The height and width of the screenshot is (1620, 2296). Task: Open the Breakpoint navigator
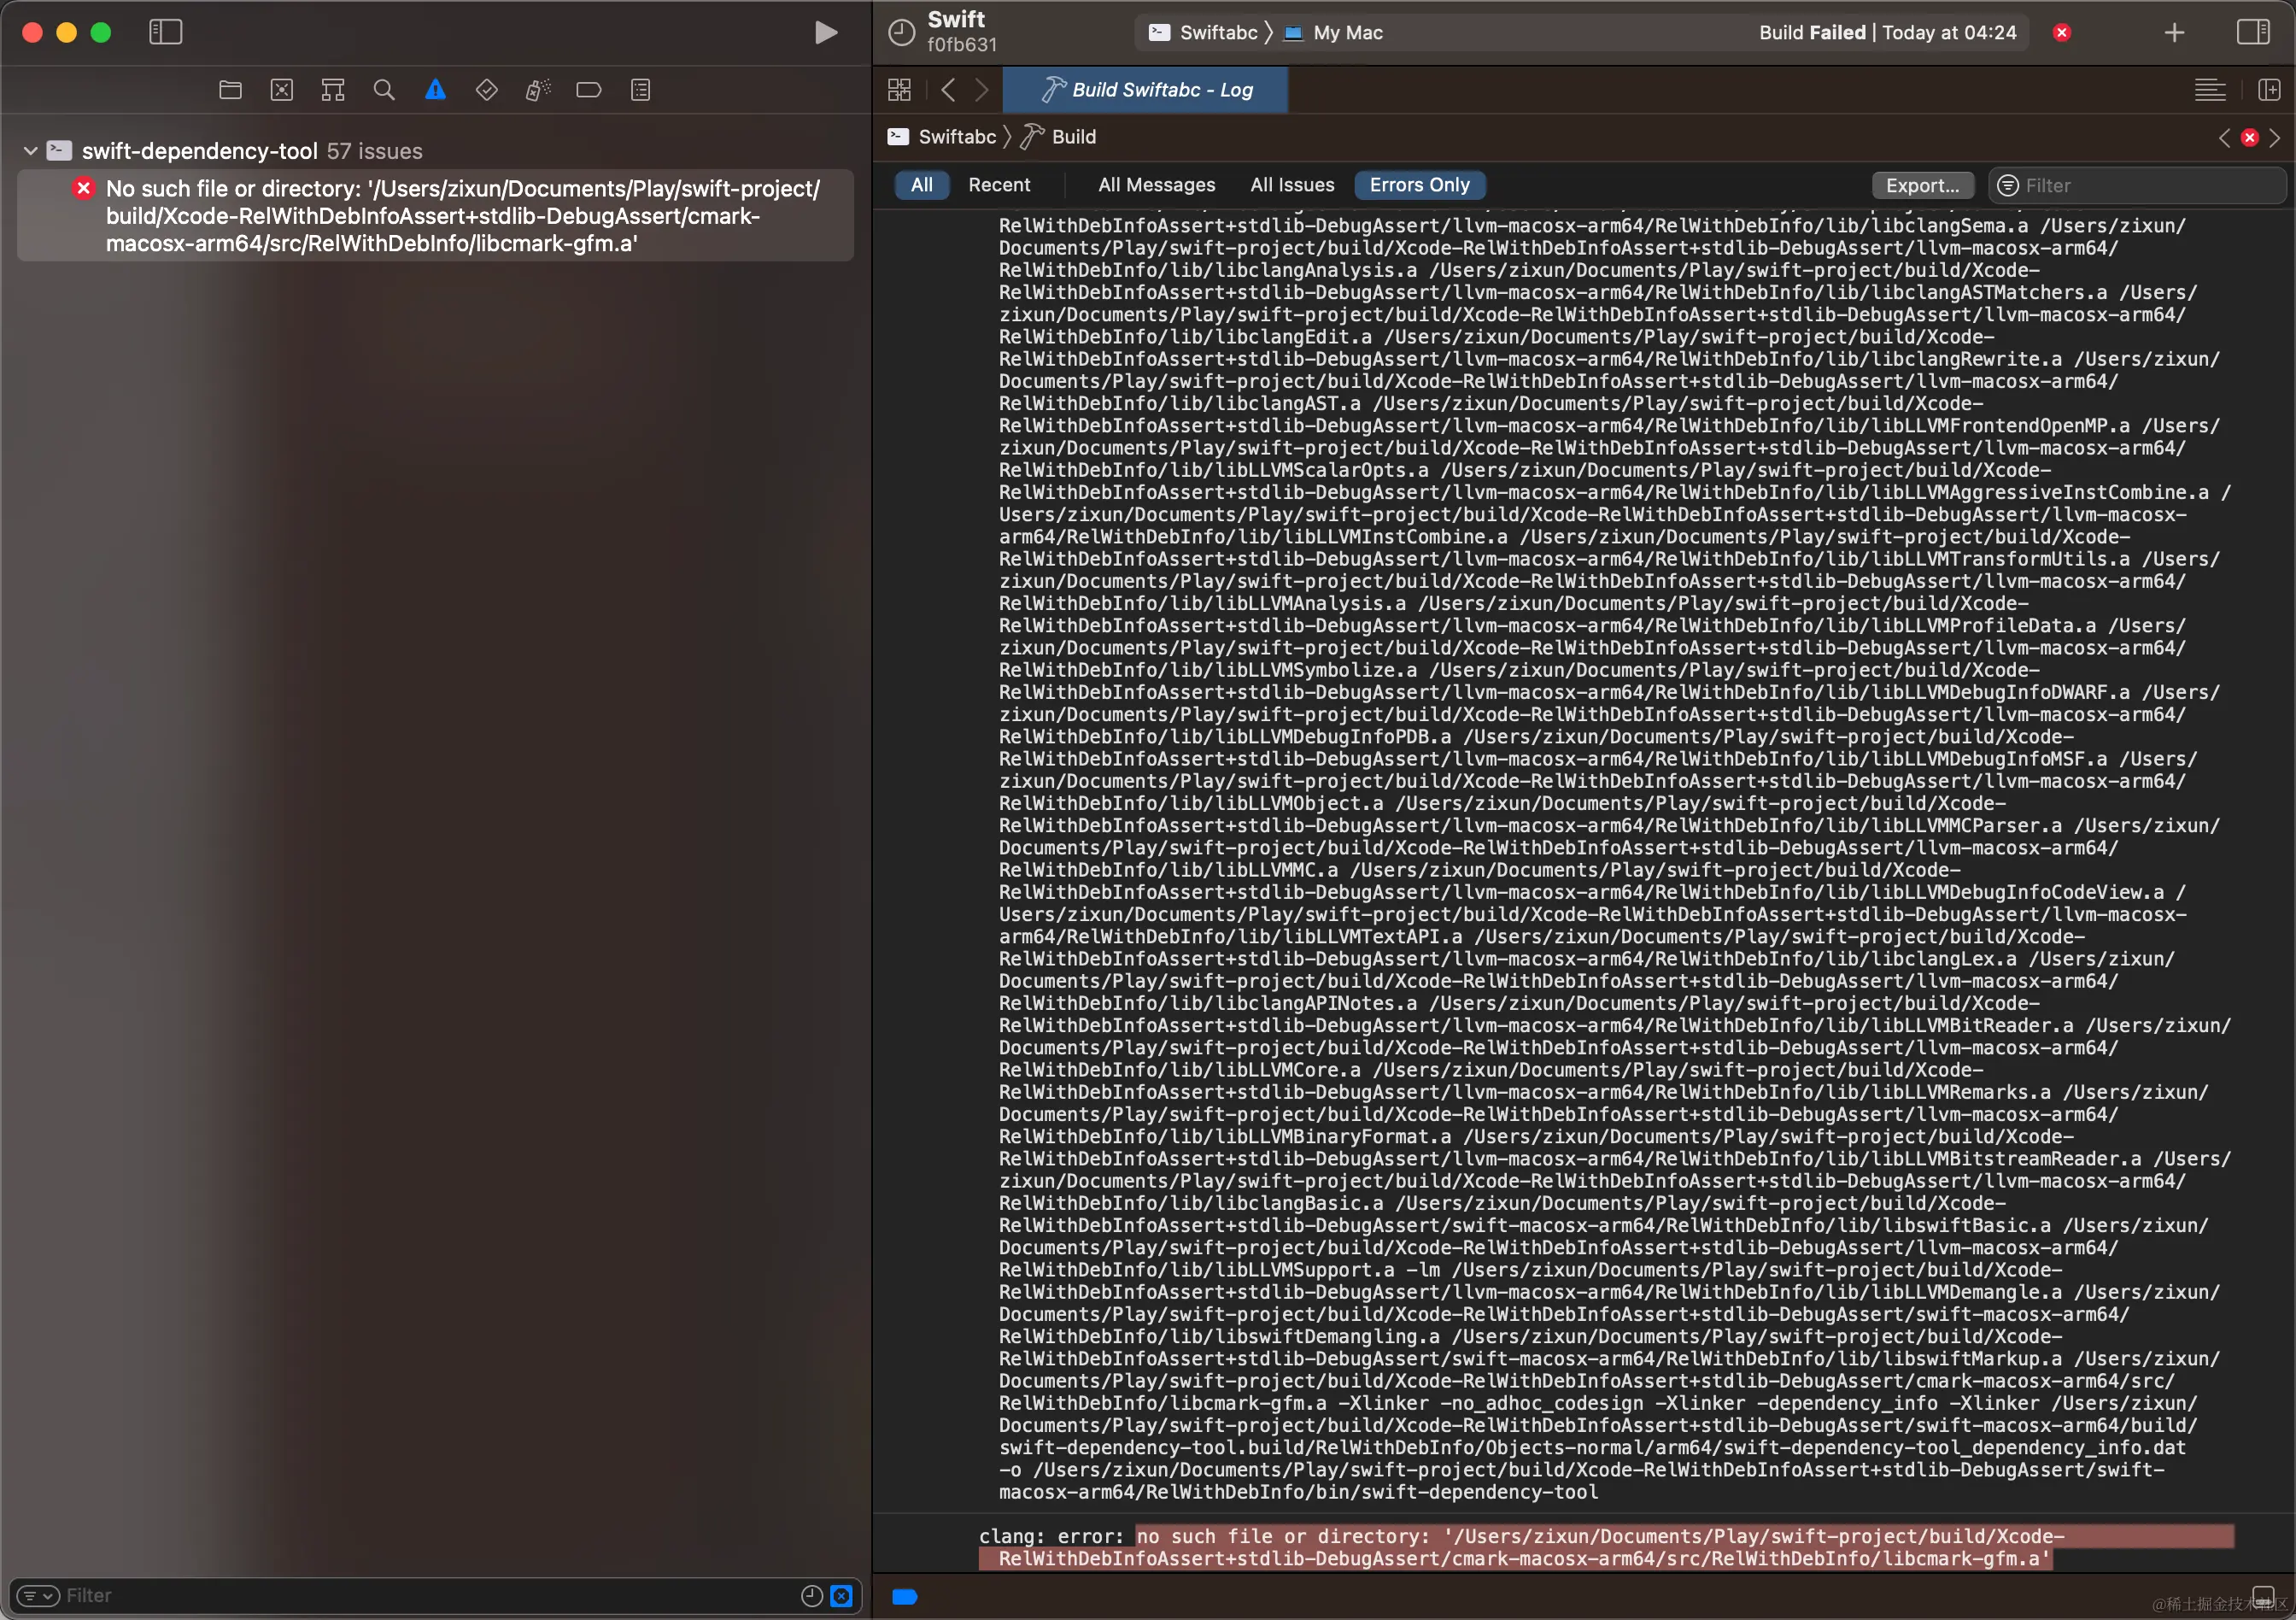tap(589, 90)
